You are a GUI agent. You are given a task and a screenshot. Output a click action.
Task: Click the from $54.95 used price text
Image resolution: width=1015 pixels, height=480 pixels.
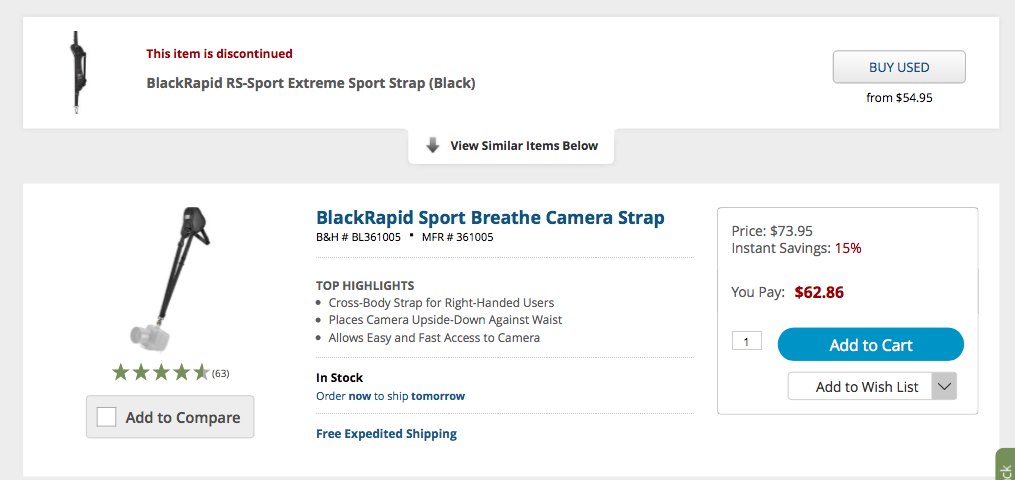(x=899, y=98)
